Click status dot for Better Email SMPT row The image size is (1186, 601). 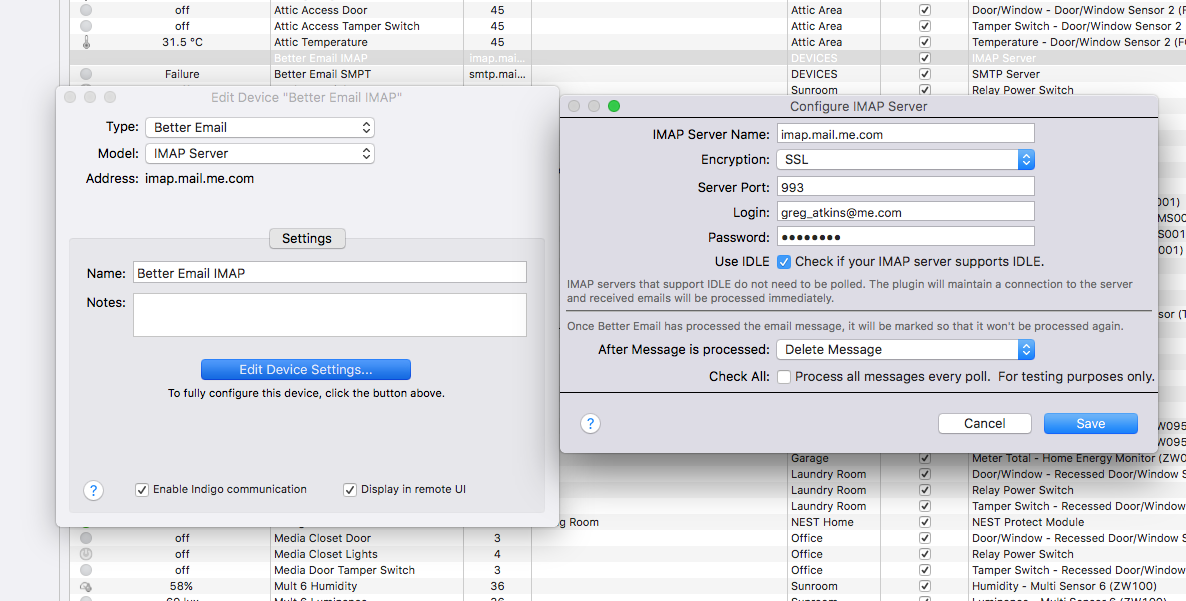pyautogui.click(x=86, y=74)
